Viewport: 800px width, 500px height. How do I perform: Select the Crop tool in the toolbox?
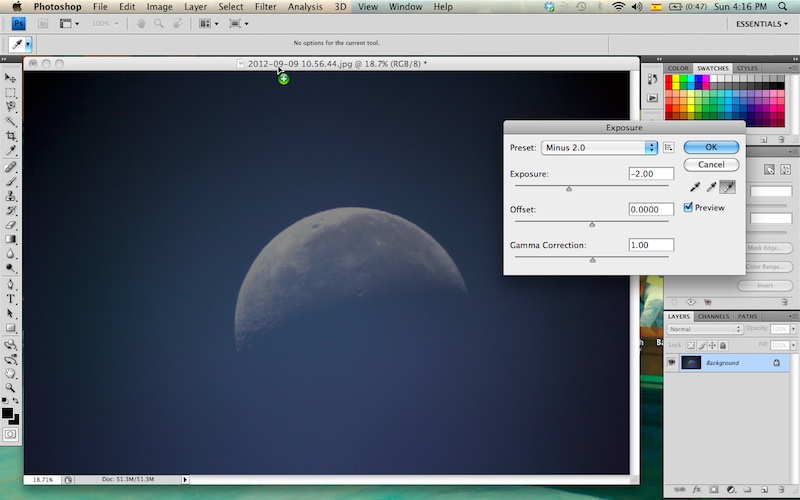click(11, 136)
